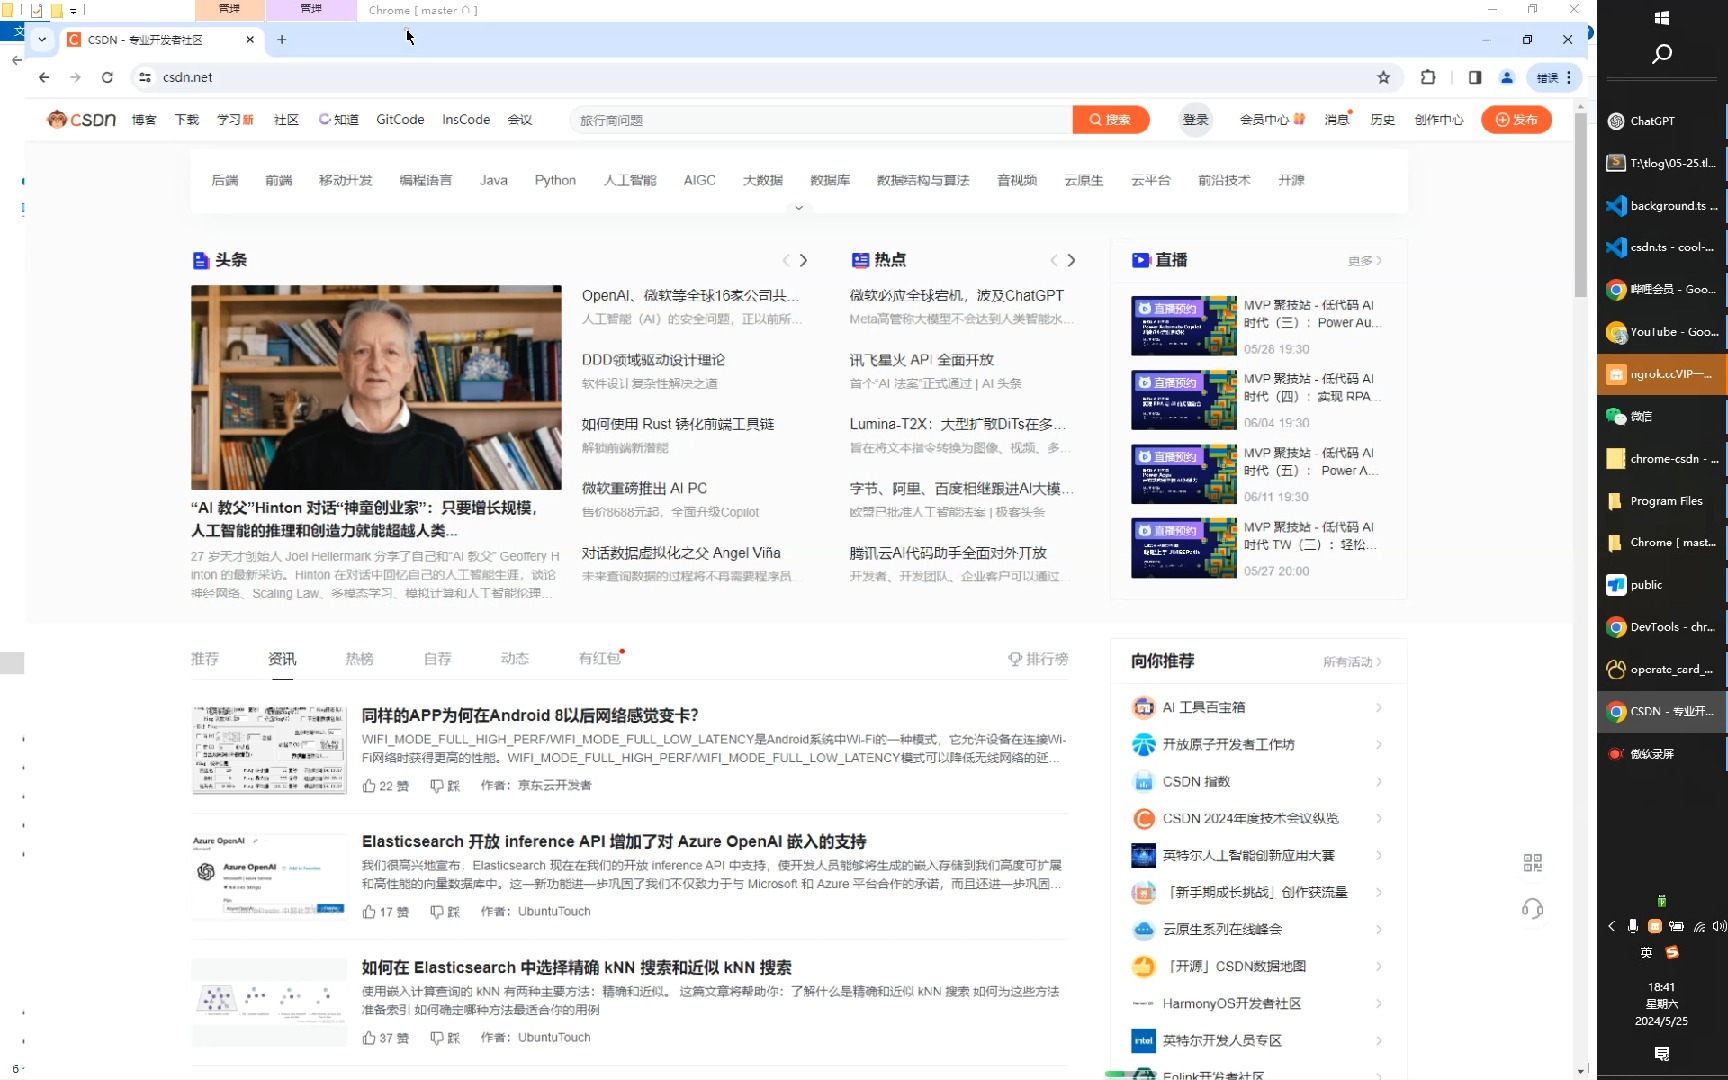Like the Android network lag article
This screenshot has height=1080, width=1728.
(x=385, y=786)
